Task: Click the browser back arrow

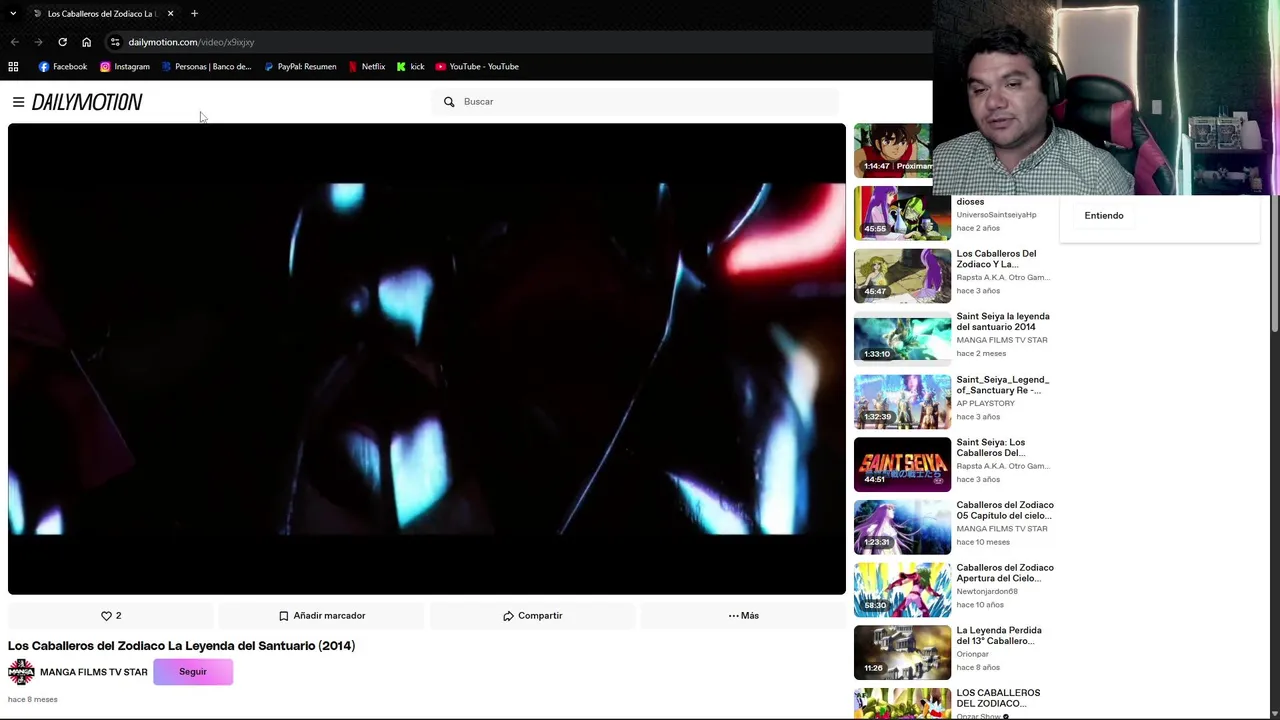Action: (x=14, y=42)
